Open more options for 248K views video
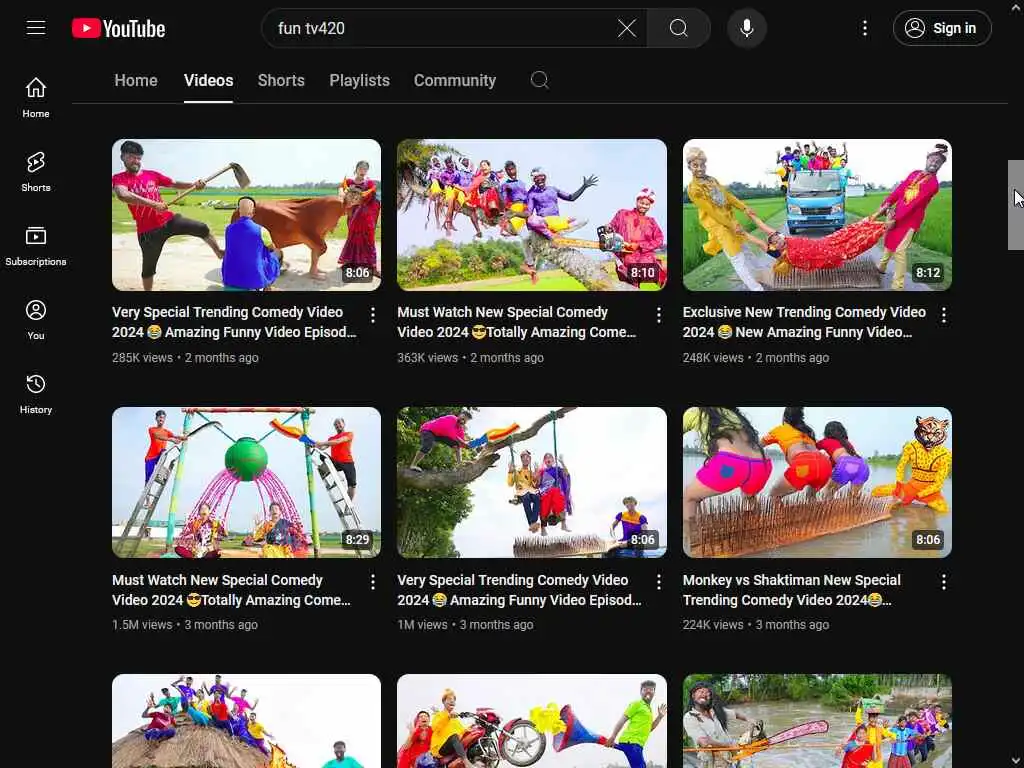Screen dimensions: 1024x768 coord(944,315)
